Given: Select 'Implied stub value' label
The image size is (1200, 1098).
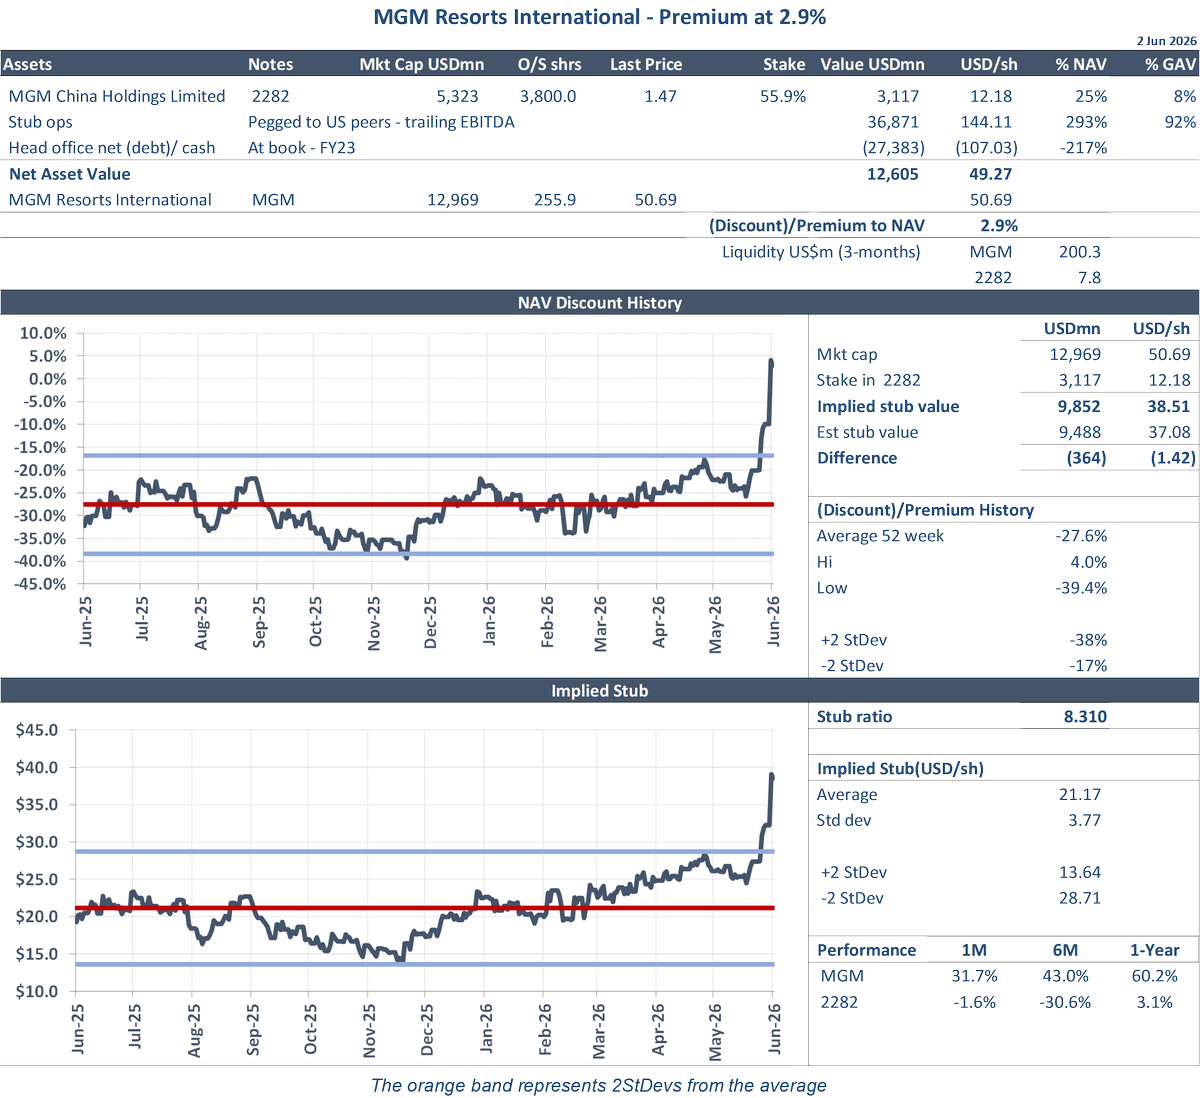Looking at the screenshot, I should pyautogui.click(x=888, y=406).
